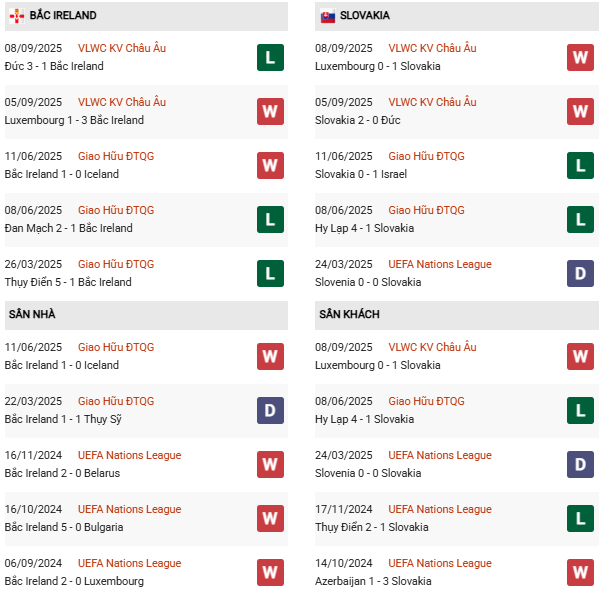
Task: Select the SLOVAKIA section header
Action: pyautogui.click(x=365, y=16)
